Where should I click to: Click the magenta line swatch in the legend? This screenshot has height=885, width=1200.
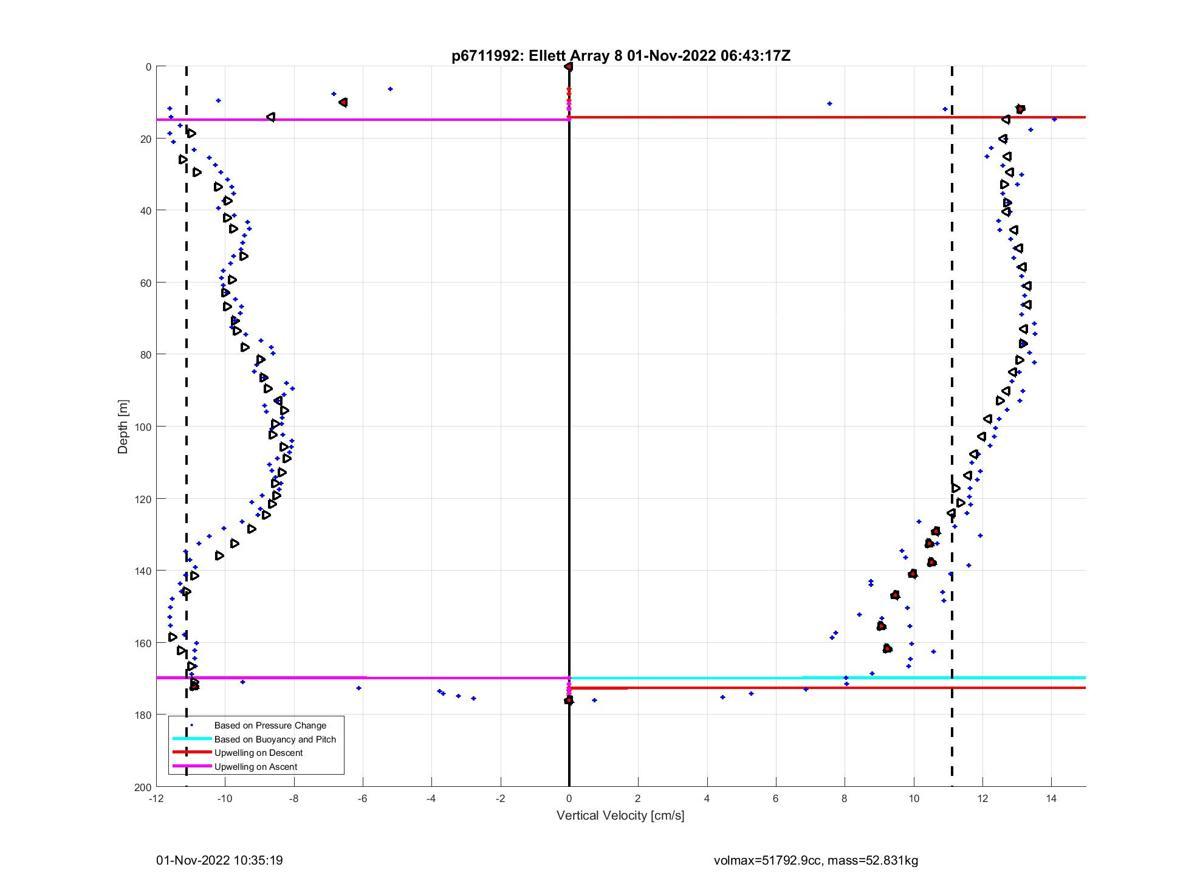pyautogui.click(x=192, y=767)
